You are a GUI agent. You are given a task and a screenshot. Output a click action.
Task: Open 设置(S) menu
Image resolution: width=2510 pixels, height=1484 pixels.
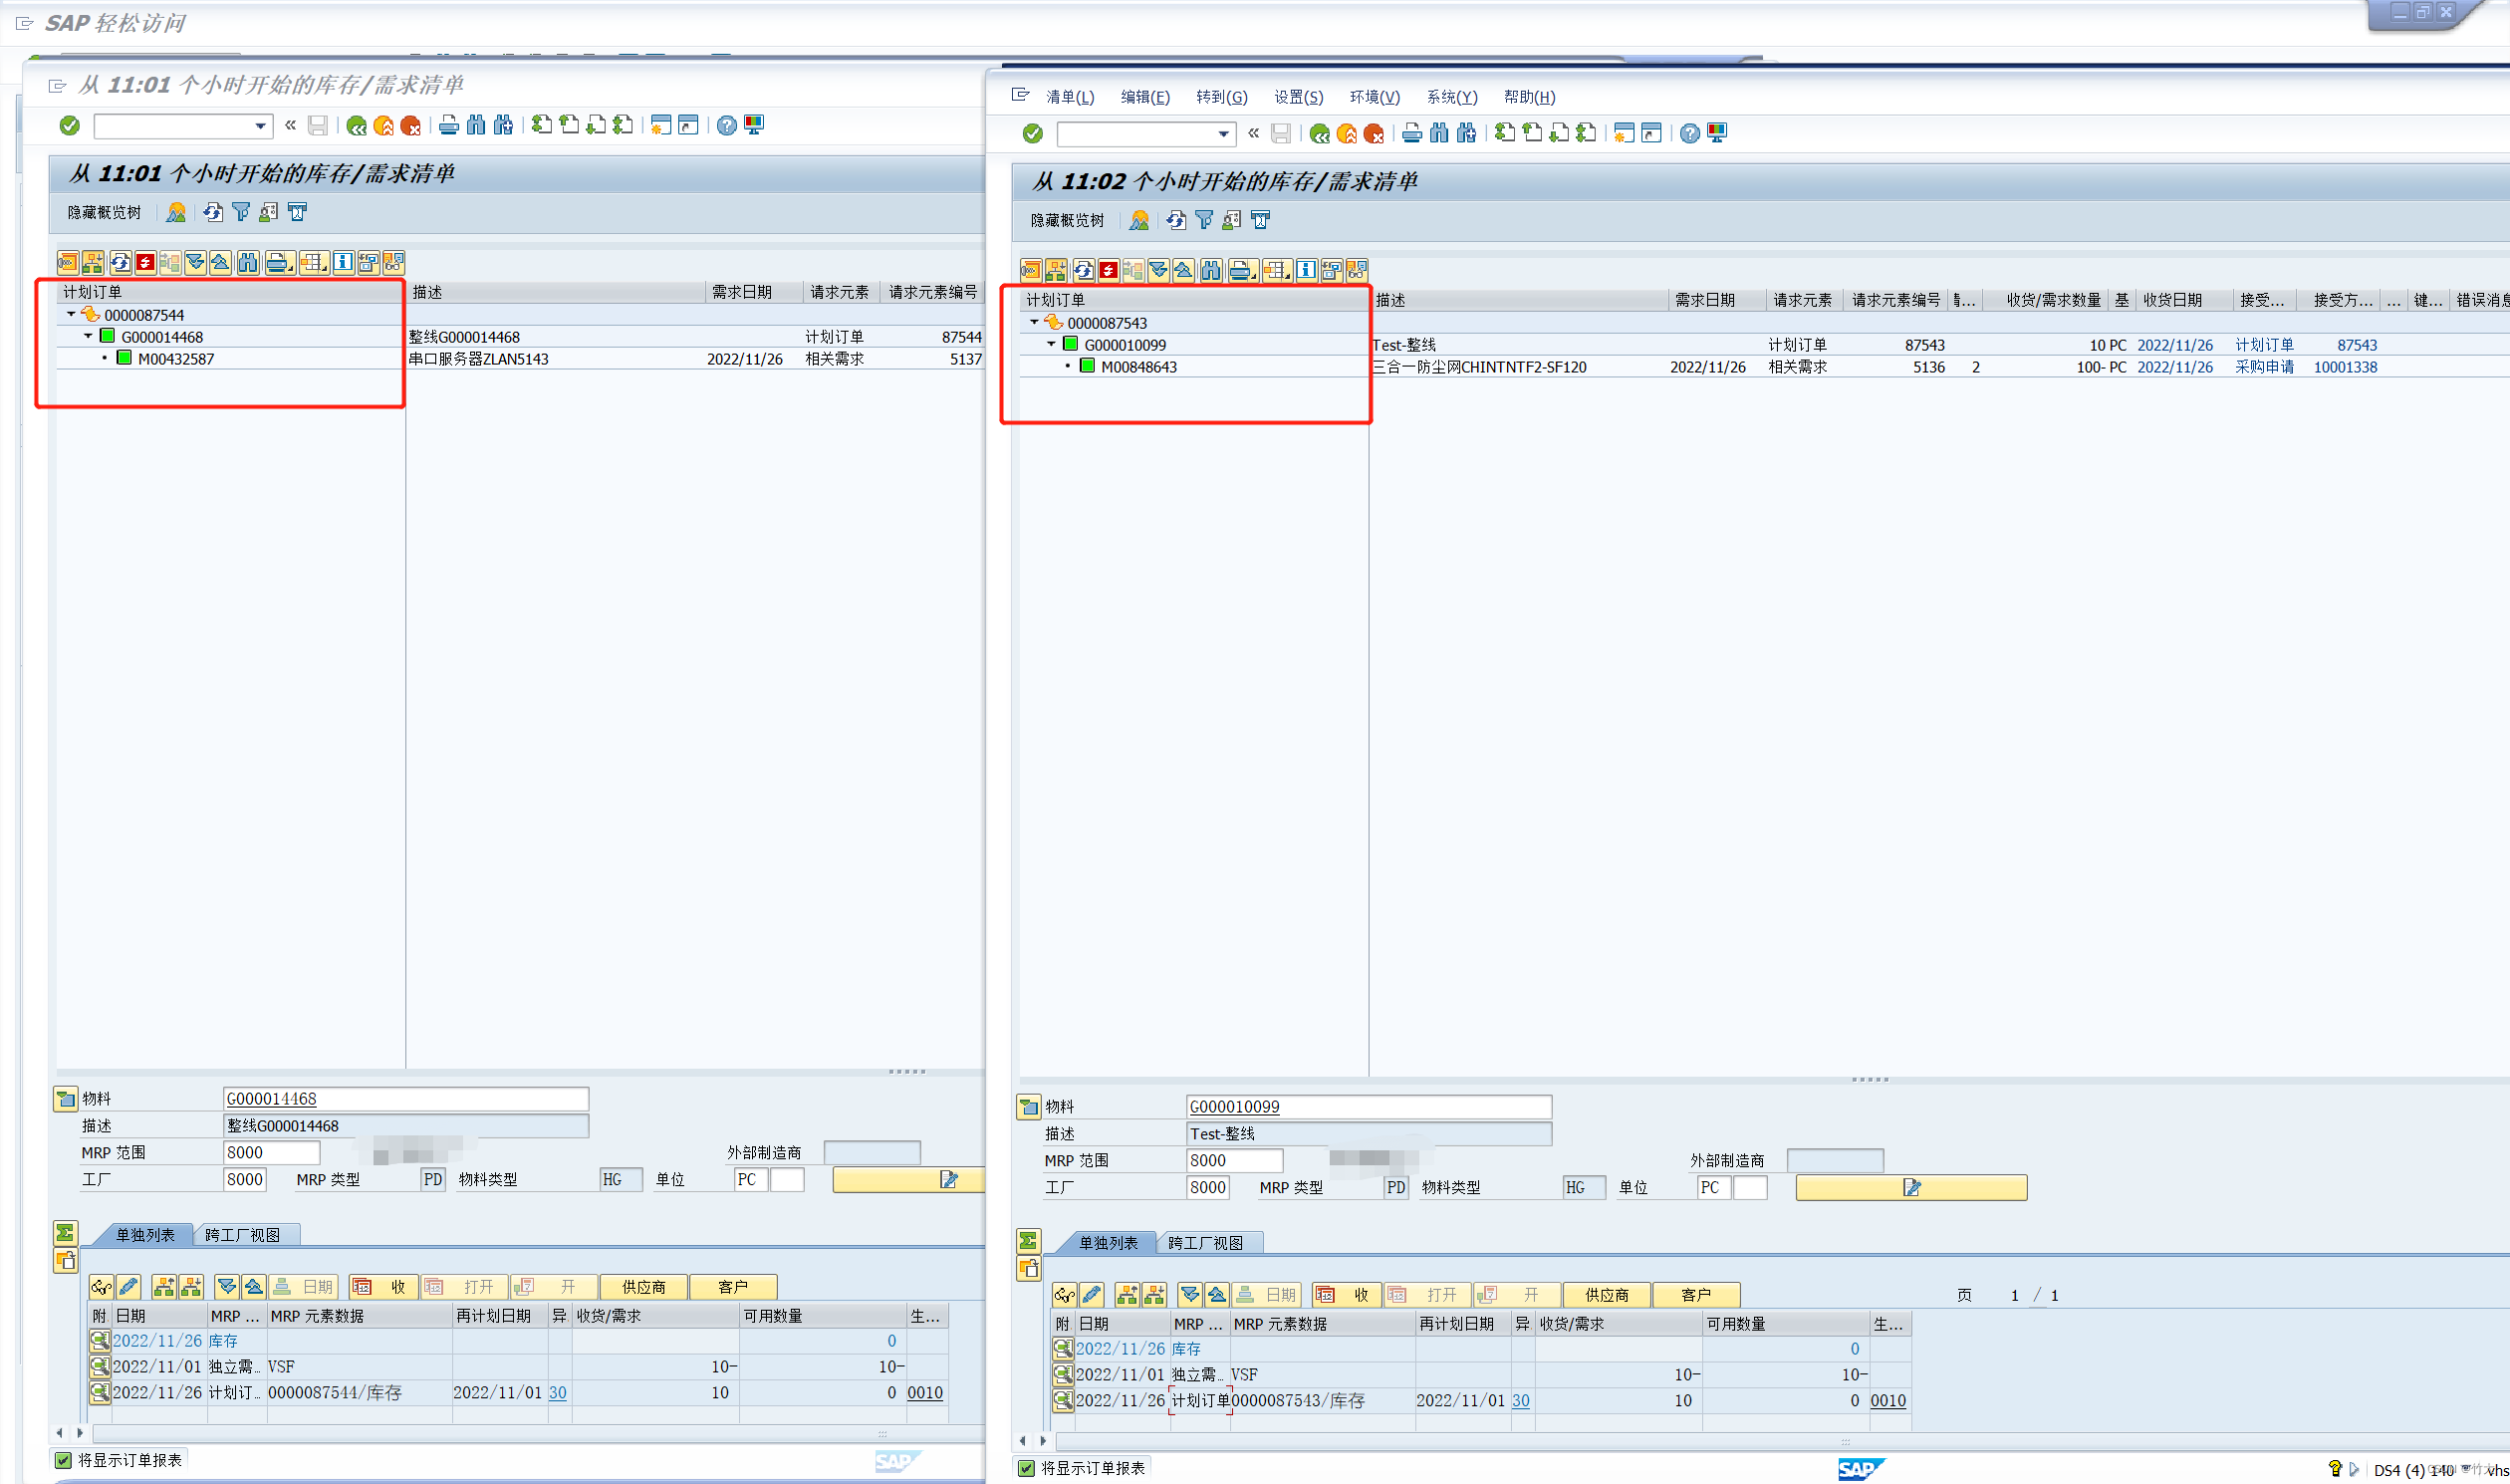coord(1298,97)
